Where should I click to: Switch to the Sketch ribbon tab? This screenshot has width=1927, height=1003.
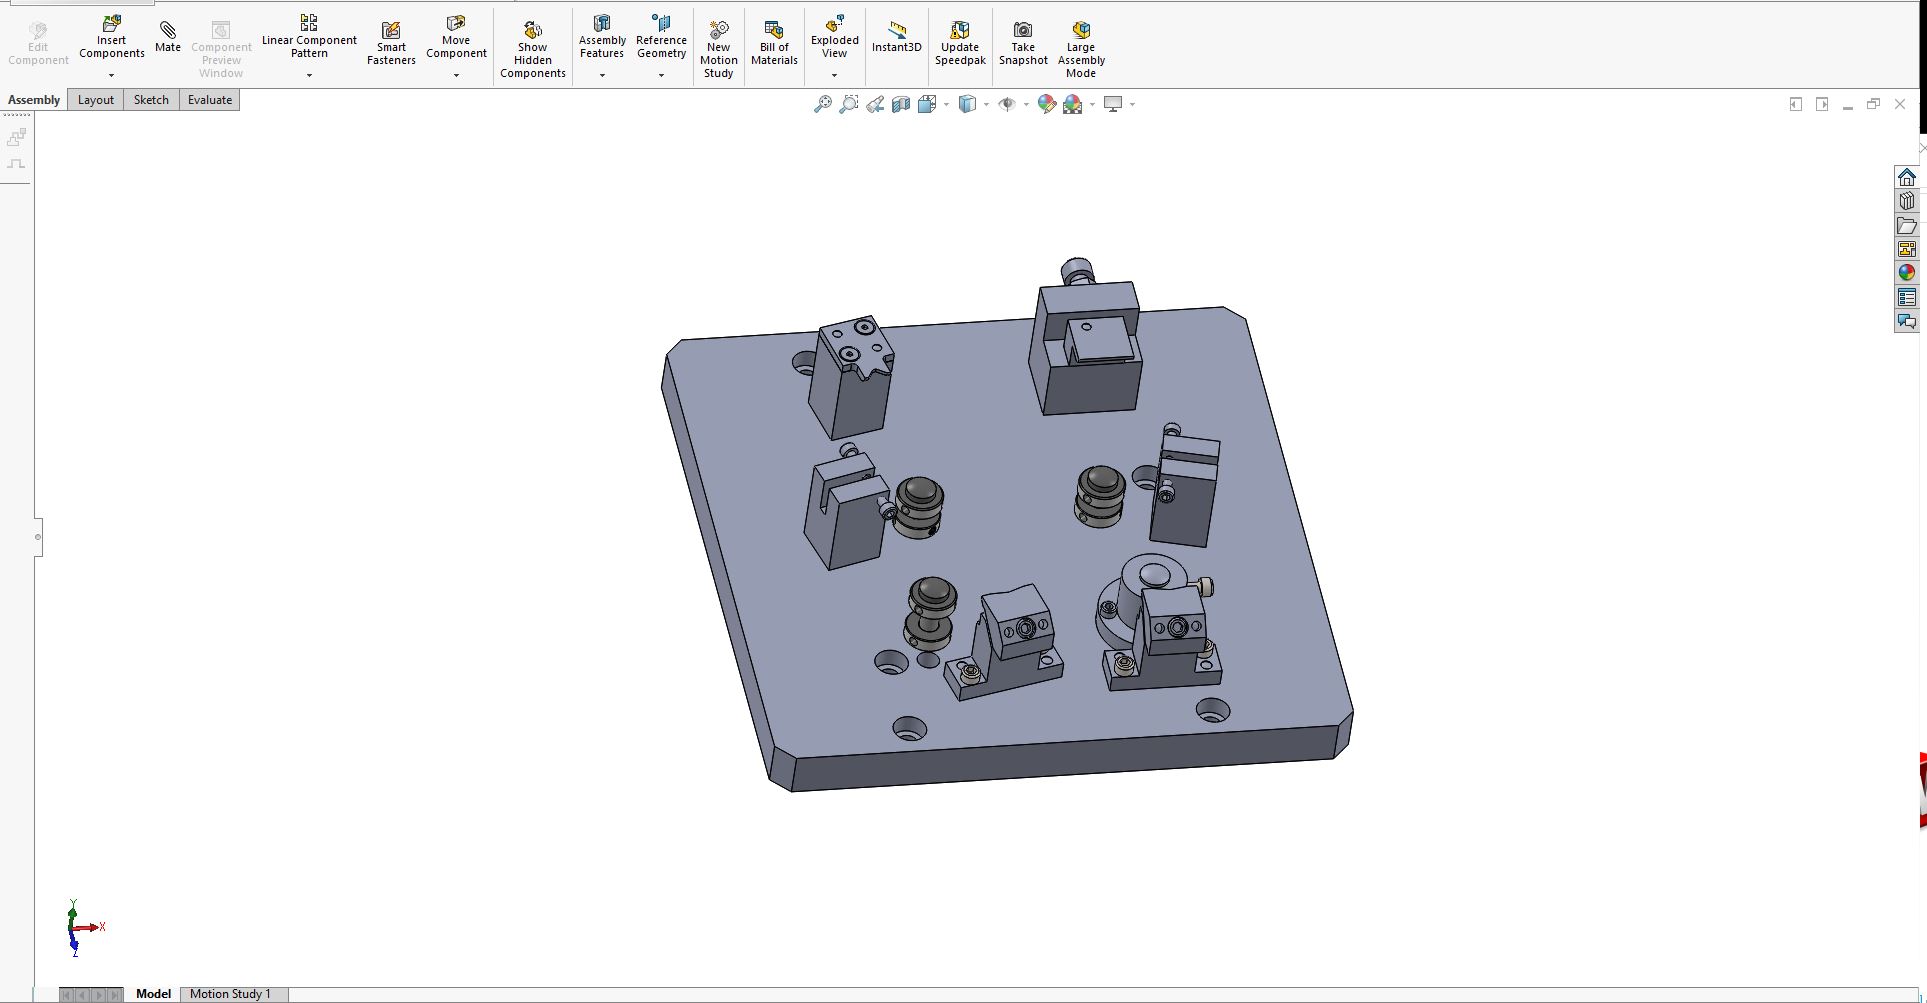click(151, 100)
